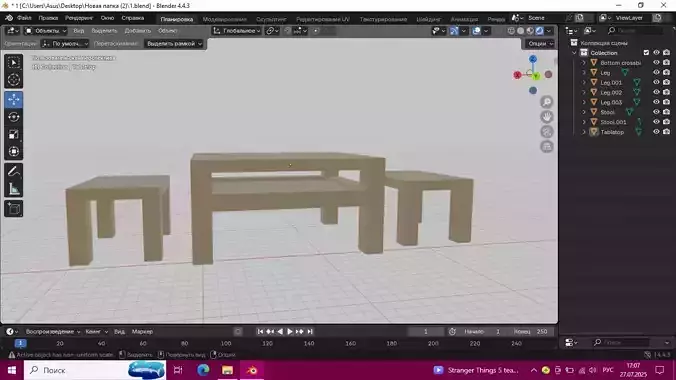Open the Help menu
This screenshot has height=380, width=676.
point(132,18)
